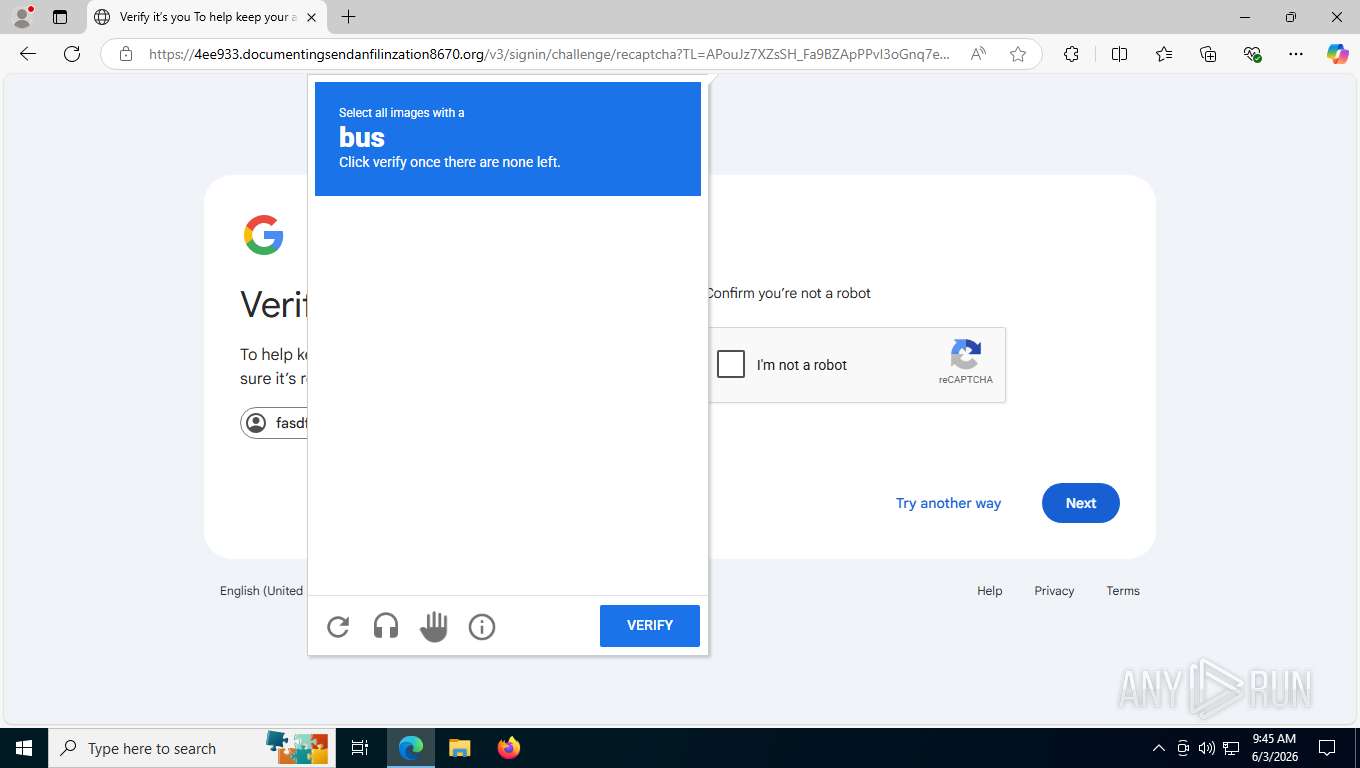Click the Meet Now tray icon
Screen dimensions: 1360x768
(x=1183, y=748)
